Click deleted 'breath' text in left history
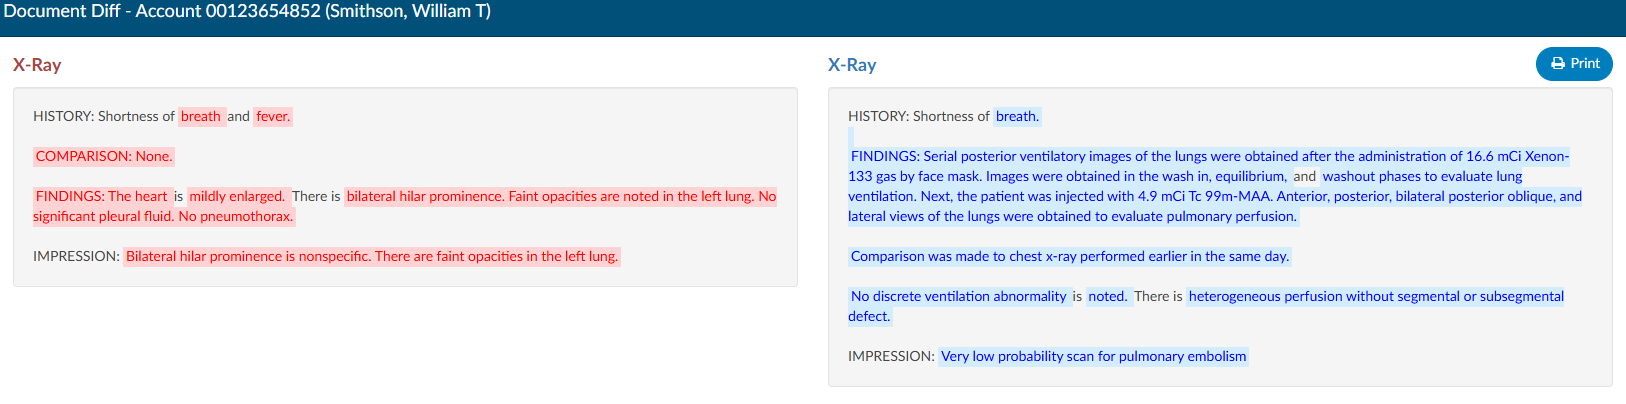The height and width of the screenshot is (404, 1626). click(201, 116)
